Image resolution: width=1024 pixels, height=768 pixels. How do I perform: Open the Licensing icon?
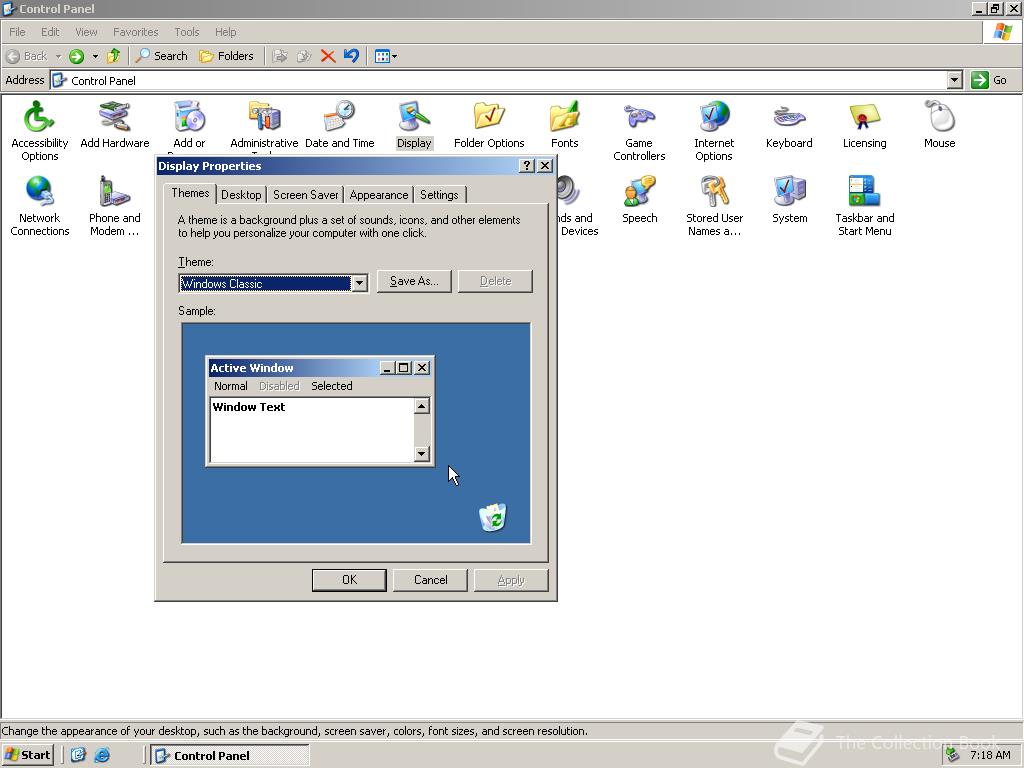(x=864, y=124)
